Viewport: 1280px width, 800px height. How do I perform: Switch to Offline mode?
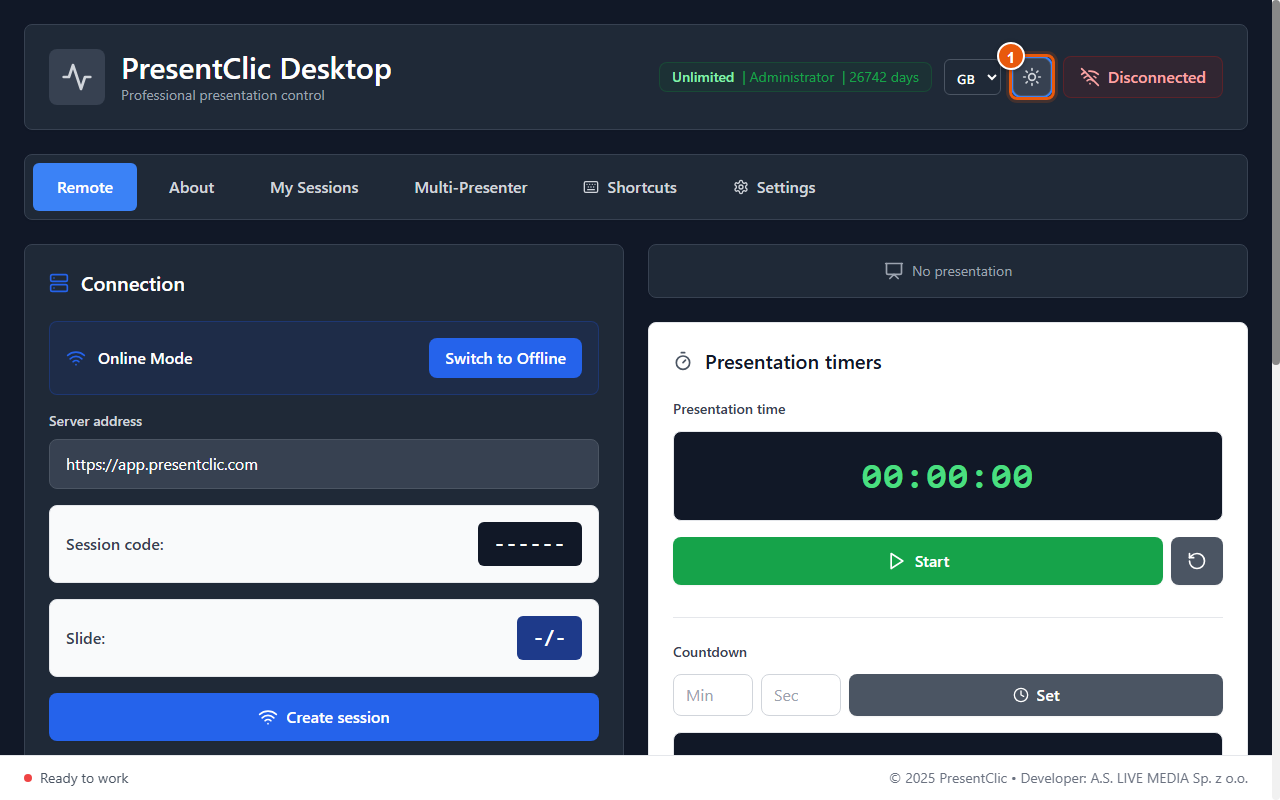click(505, 358)
